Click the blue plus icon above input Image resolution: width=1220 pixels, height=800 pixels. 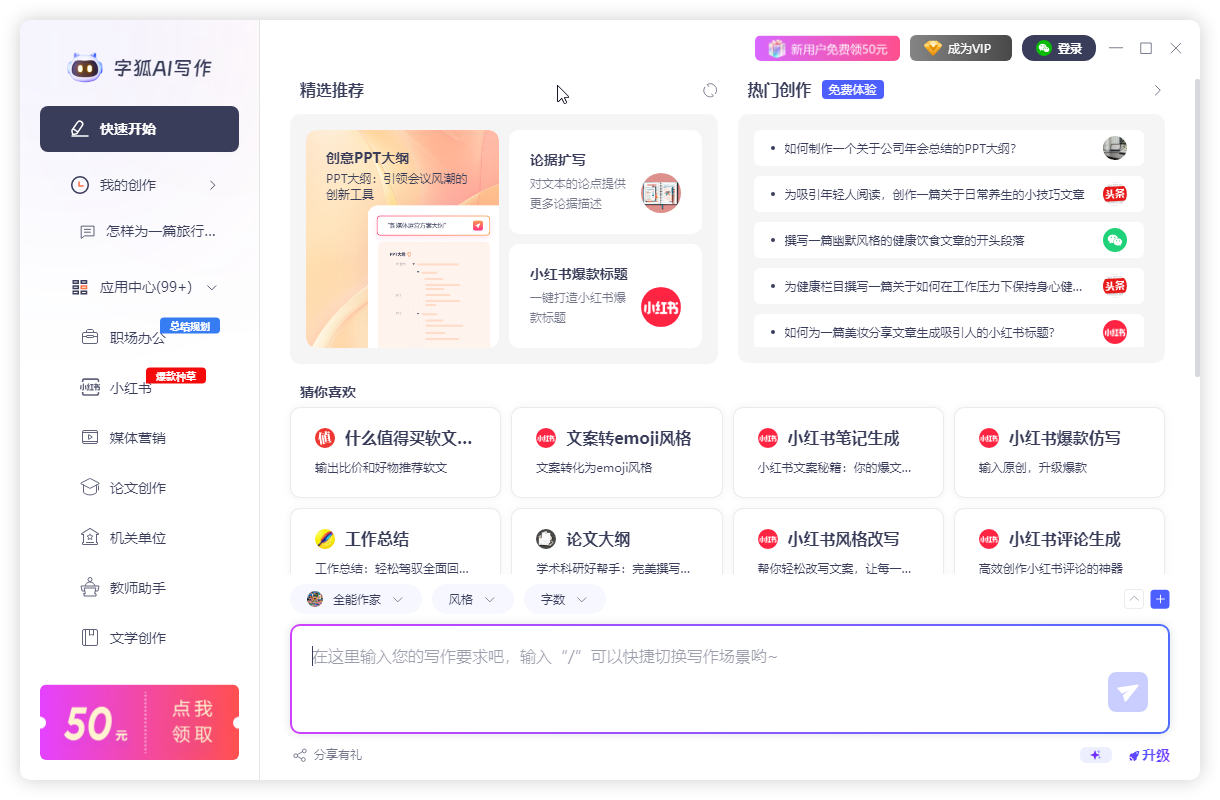(x=1160, y=599)
